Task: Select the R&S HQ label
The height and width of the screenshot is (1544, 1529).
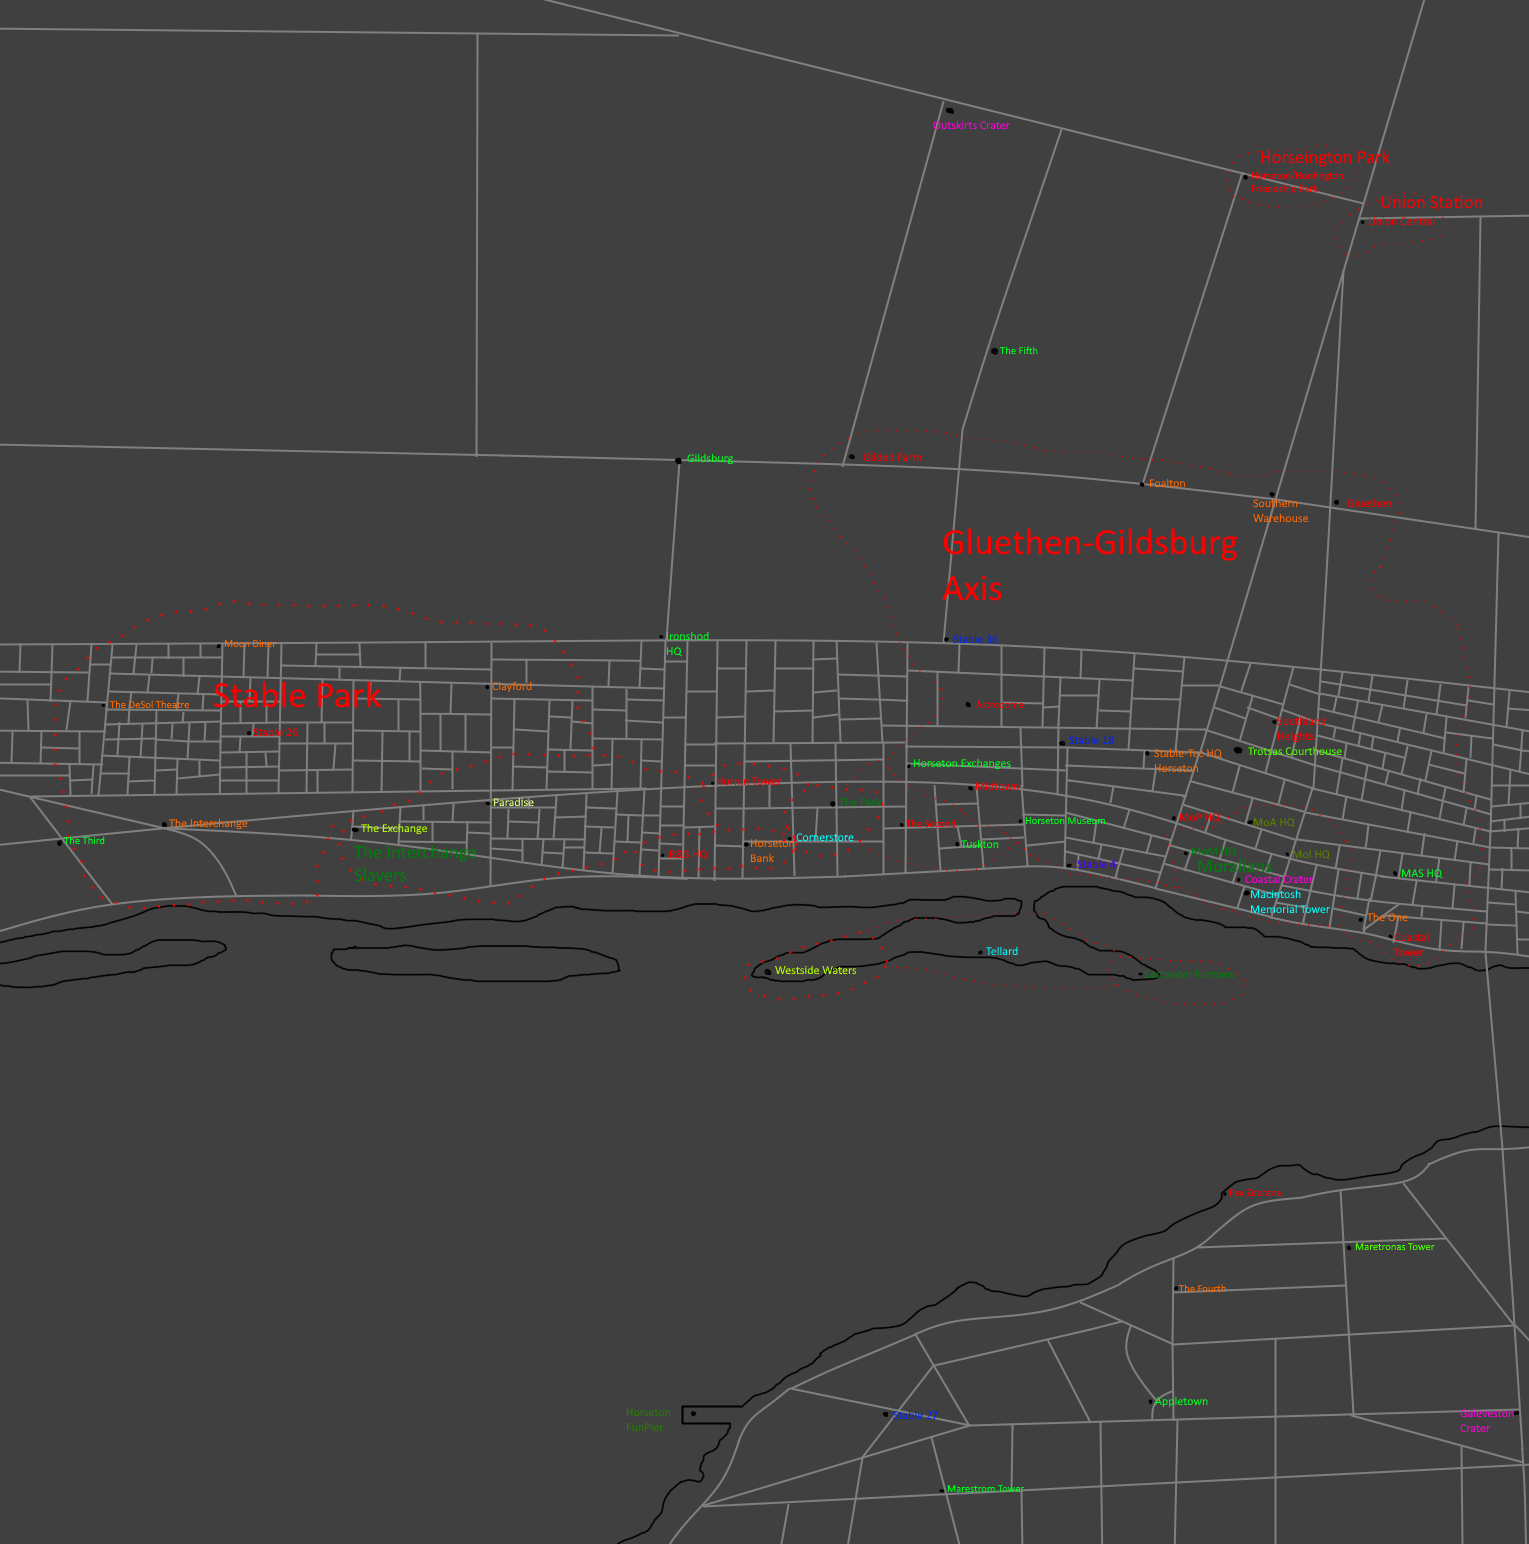Action: coord(688,854)
